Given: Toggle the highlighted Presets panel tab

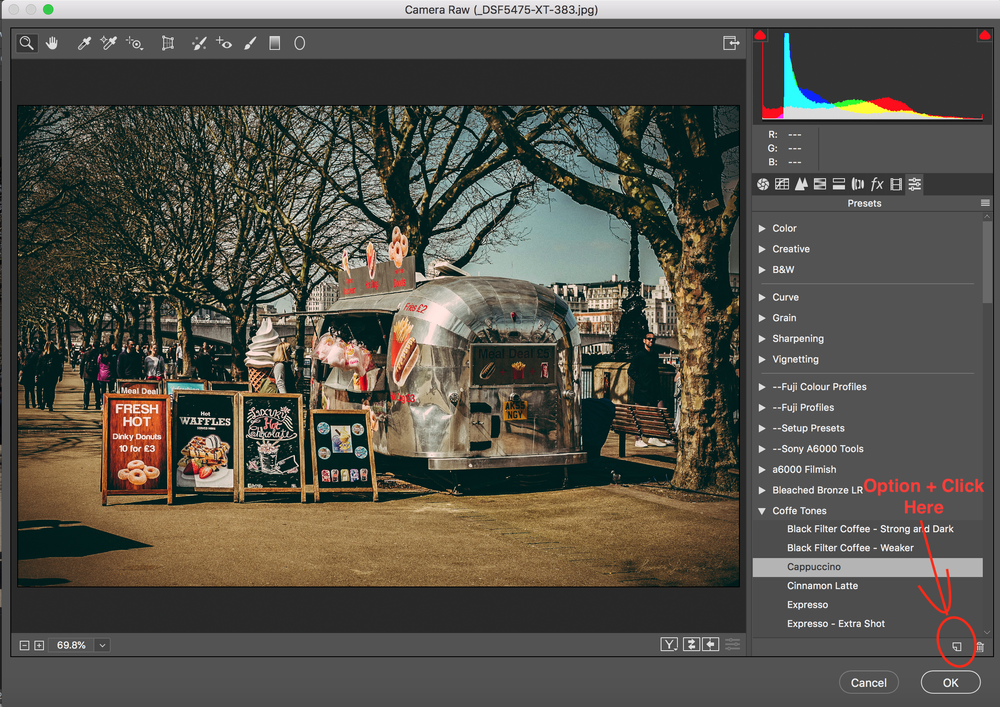Looking at the screenshot, I should tap(914, 184).
